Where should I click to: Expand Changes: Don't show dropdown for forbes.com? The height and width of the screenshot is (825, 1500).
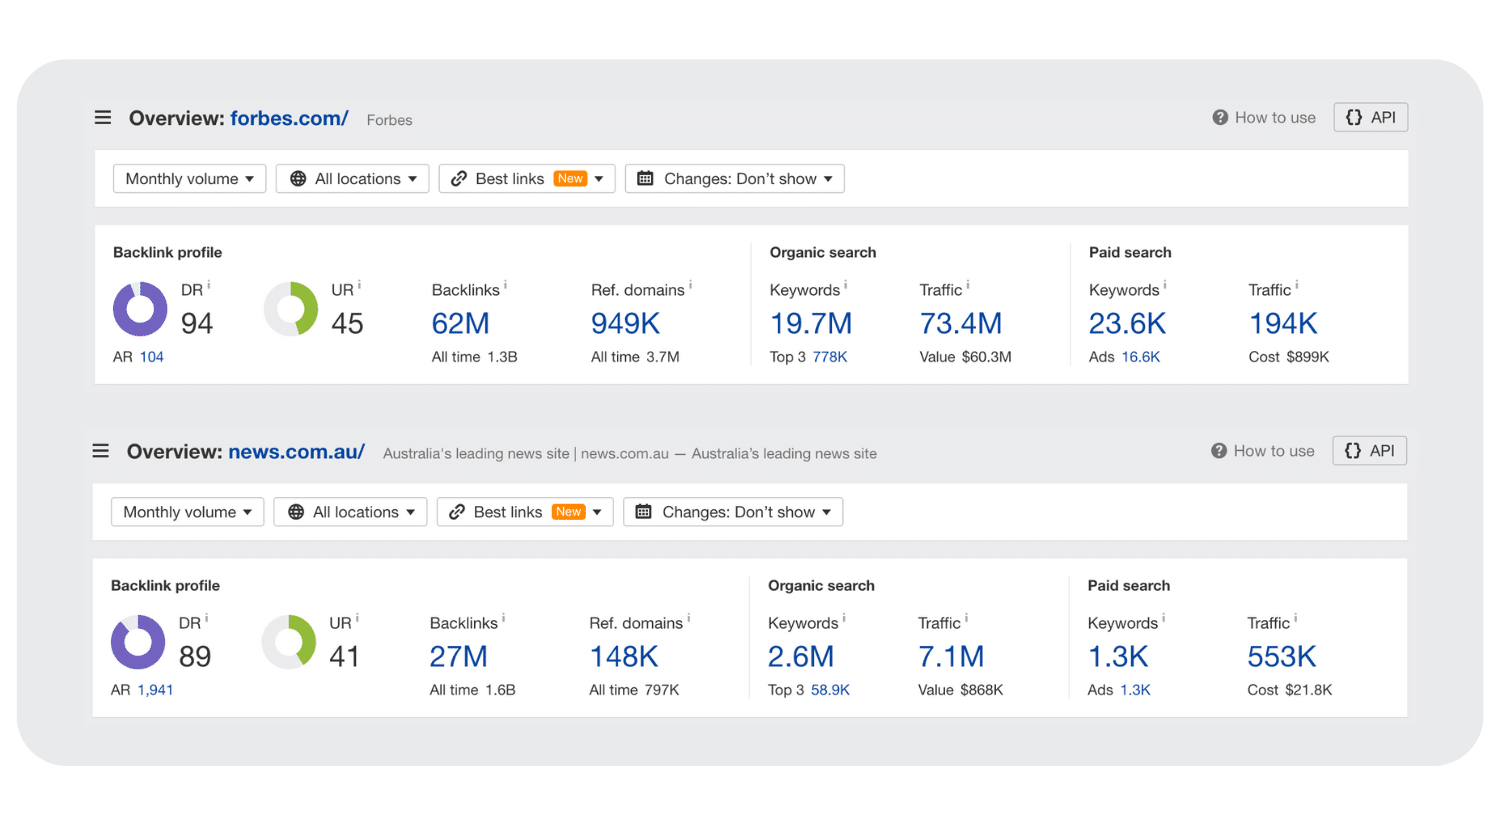(x=735, y=179)
